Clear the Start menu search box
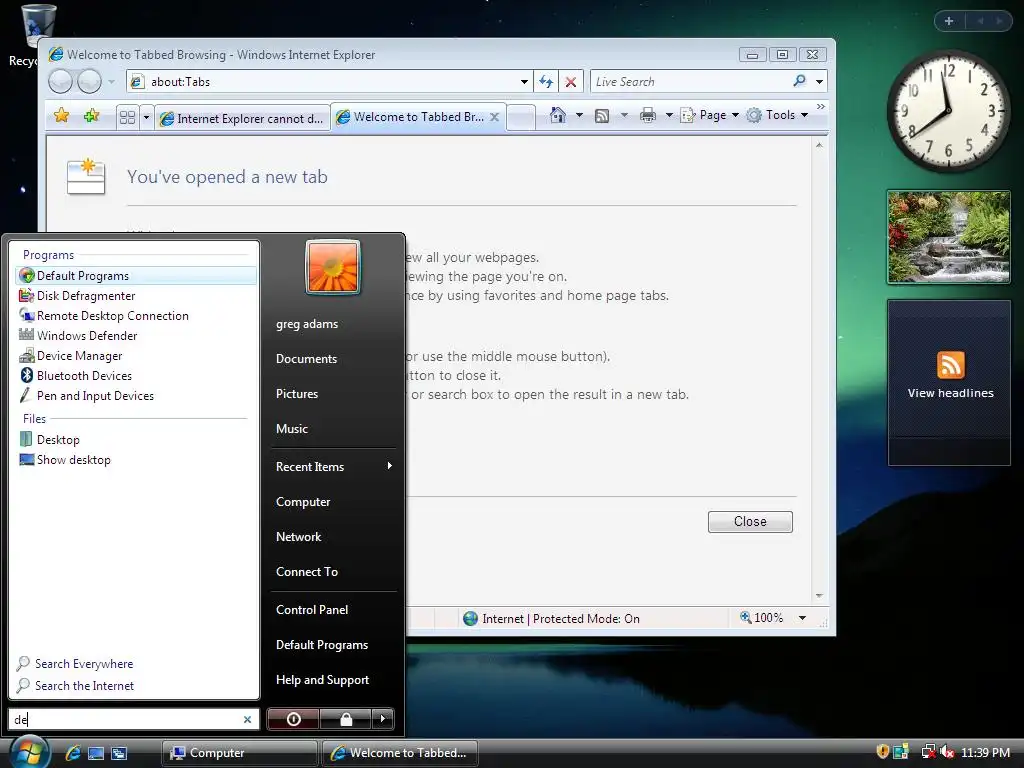Screen dimensions: 1024x768 [x=247, y=719]
